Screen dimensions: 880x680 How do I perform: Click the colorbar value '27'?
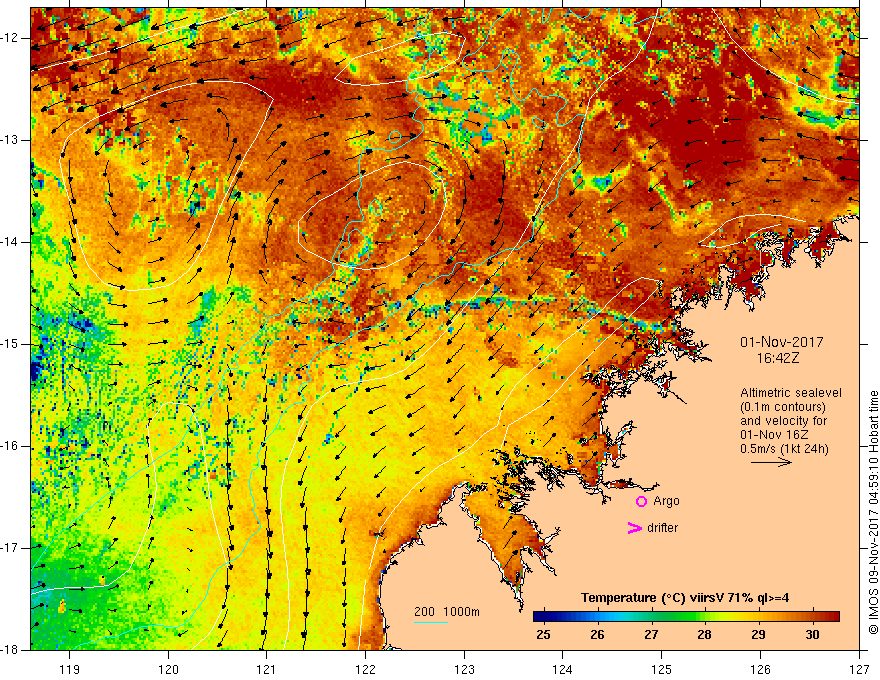[x=651, y=635]
